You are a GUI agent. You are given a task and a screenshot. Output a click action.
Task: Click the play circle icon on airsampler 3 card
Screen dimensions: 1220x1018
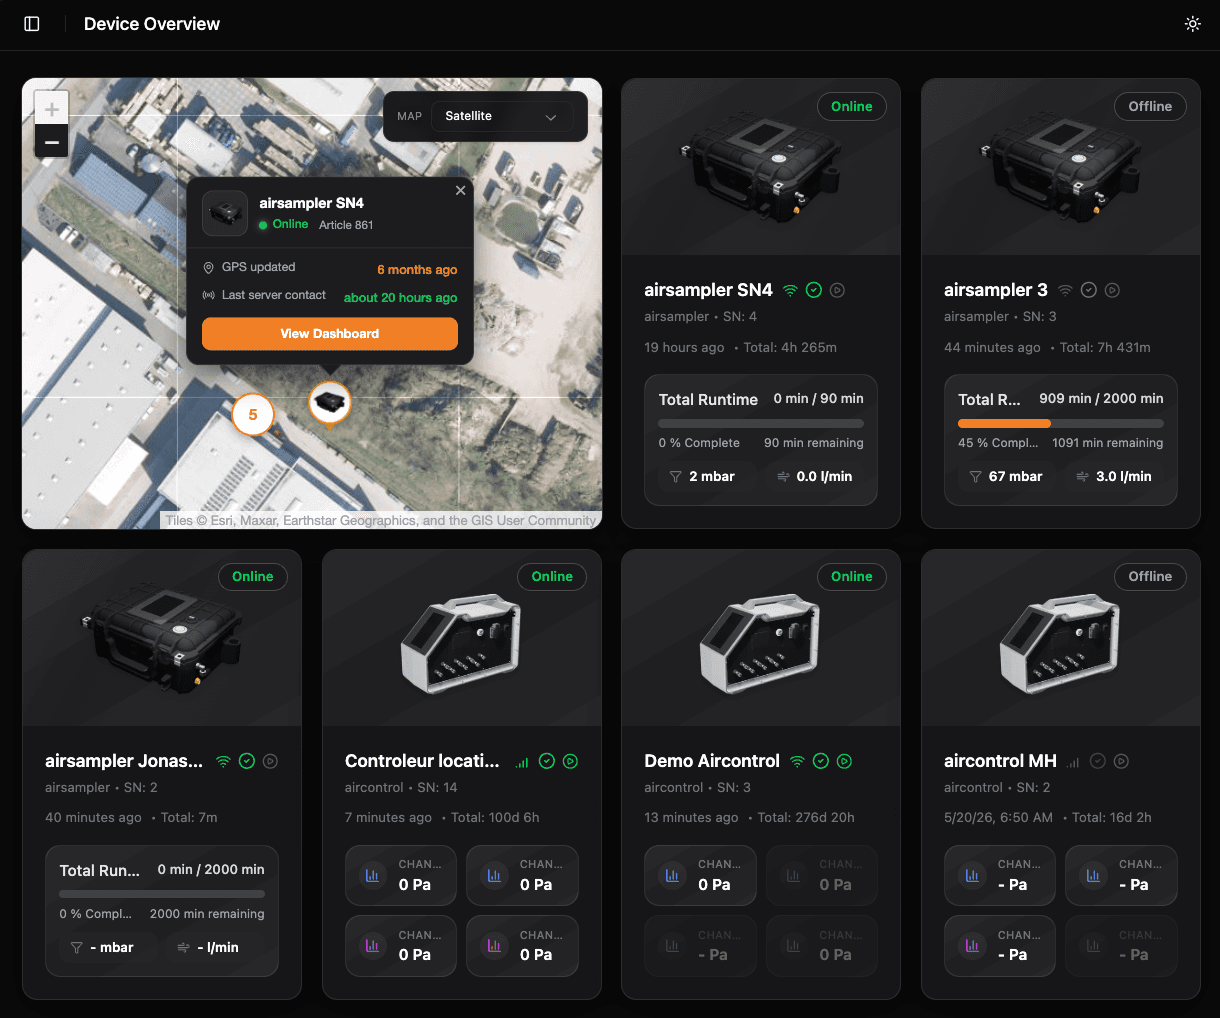tap(1112, 290)
